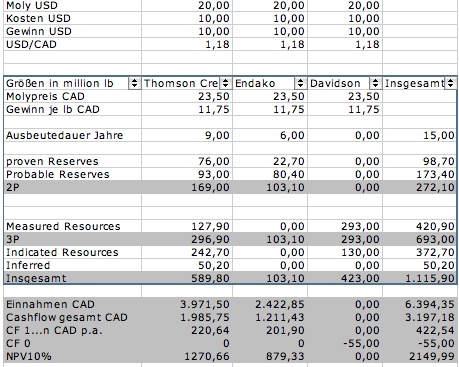Select the 'Ausbeutedauer Jahre' label cell

point(72,135)
